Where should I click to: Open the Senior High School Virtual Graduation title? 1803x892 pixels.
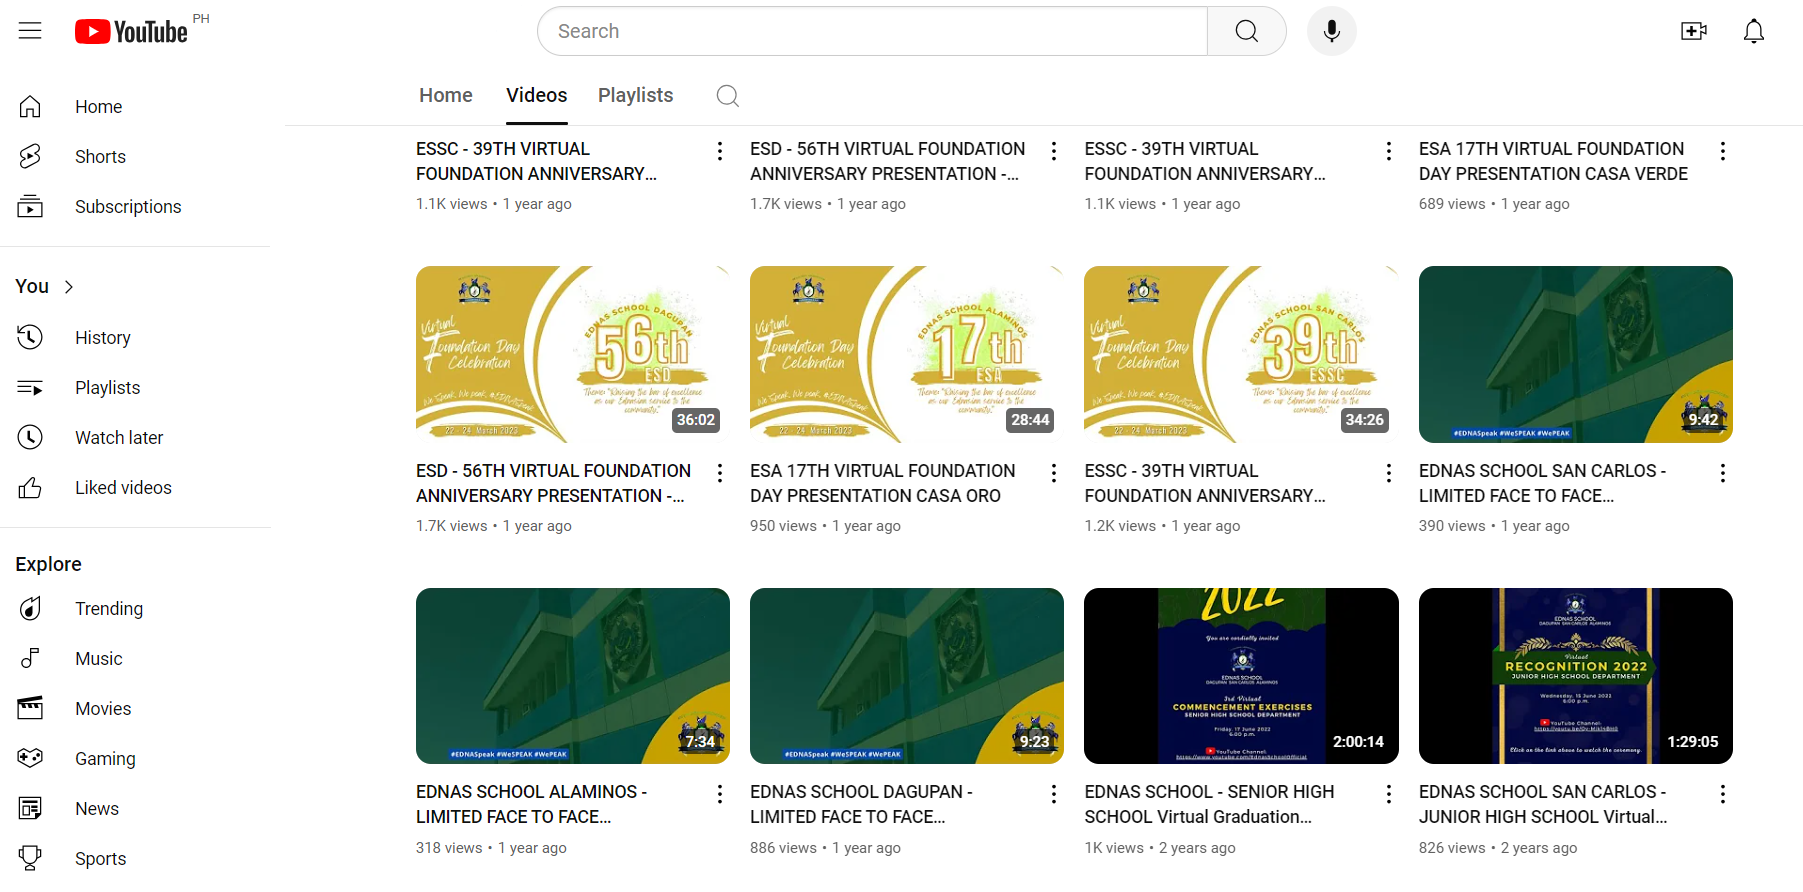pyautogui.click(x=1209, y=804)
